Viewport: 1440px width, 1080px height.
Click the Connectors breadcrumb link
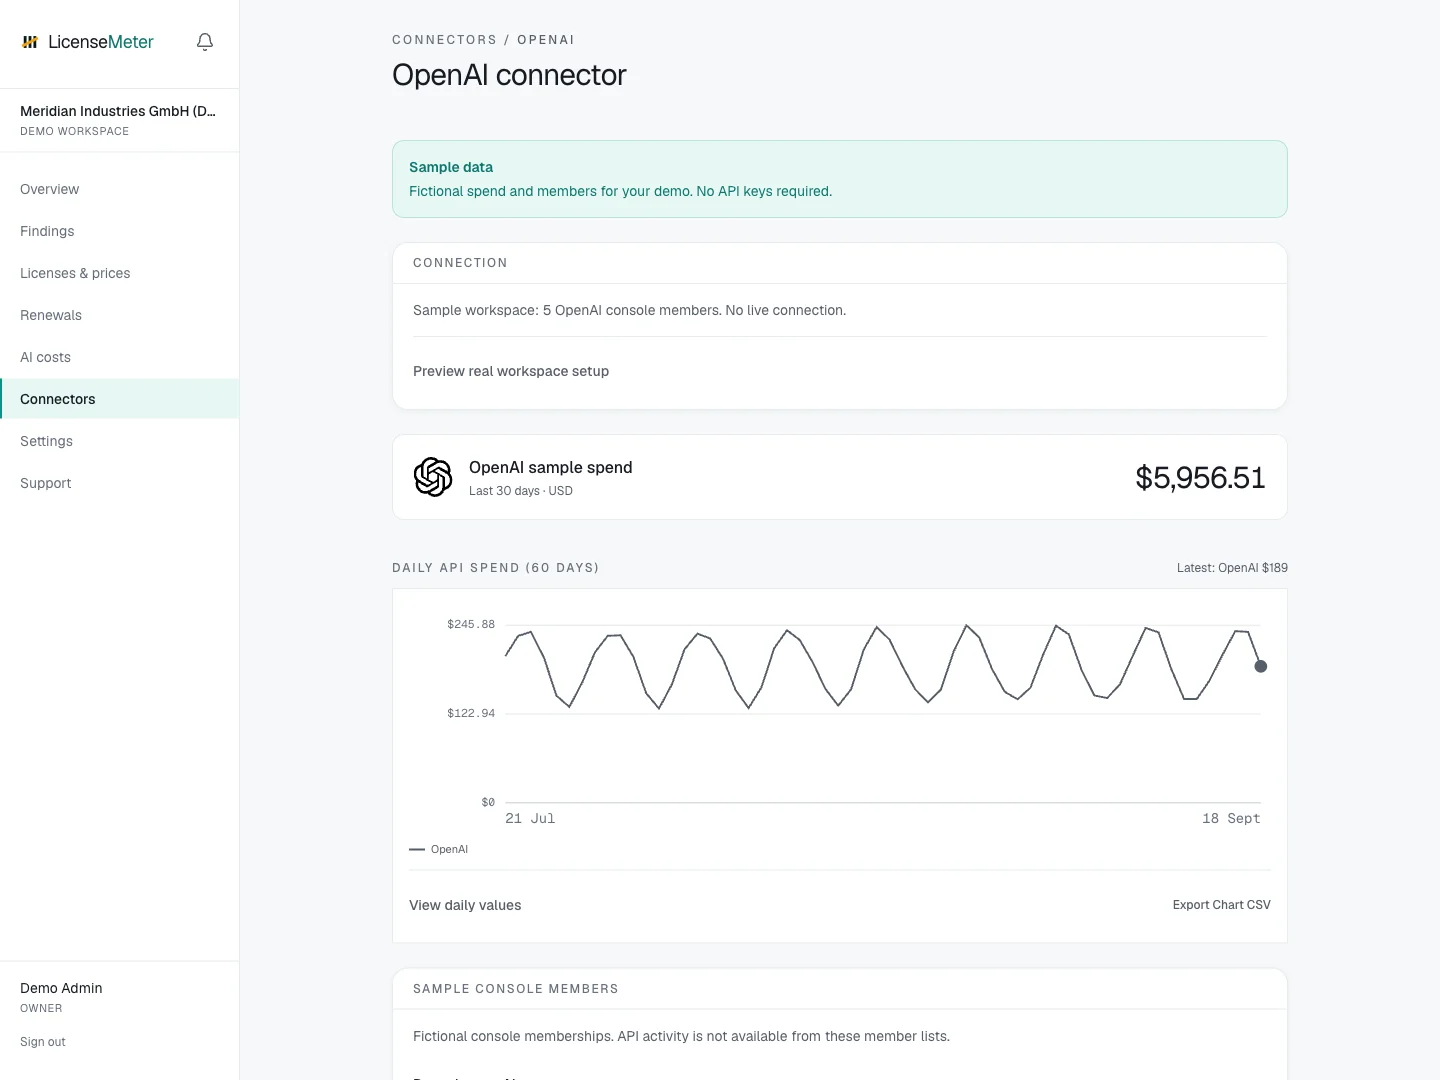coord(444,40)
